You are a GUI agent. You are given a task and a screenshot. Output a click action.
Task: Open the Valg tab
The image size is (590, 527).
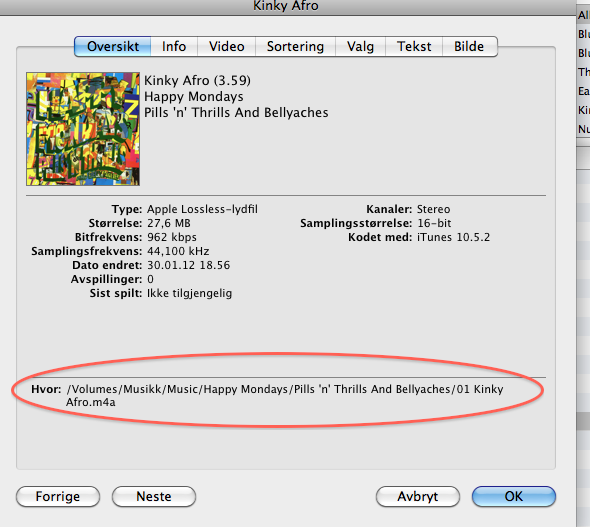pos(360,47)
